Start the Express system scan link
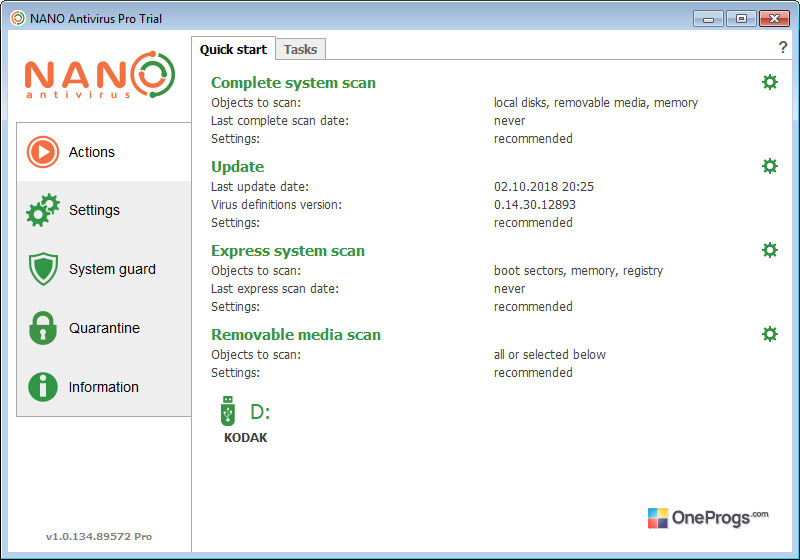Viewport: 800px width, 560px height. click(x=288, y=250)
